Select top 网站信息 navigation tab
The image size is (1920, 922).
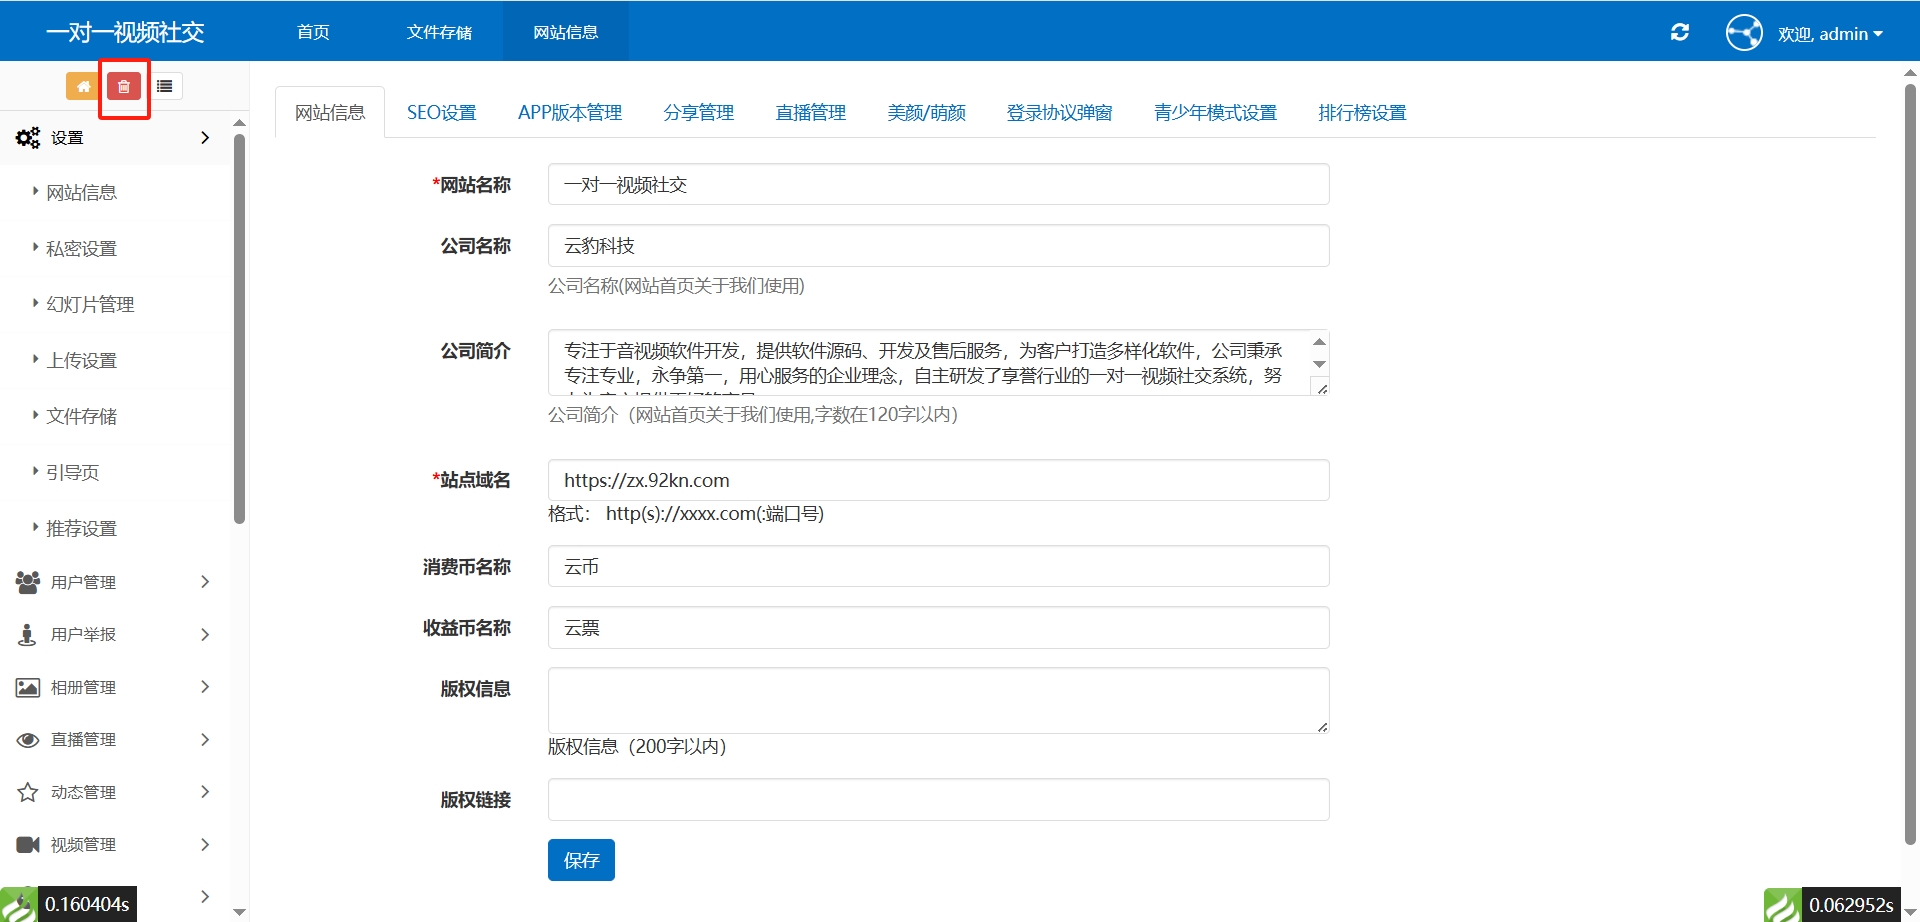pyautogui.click(x=566, y=32)
